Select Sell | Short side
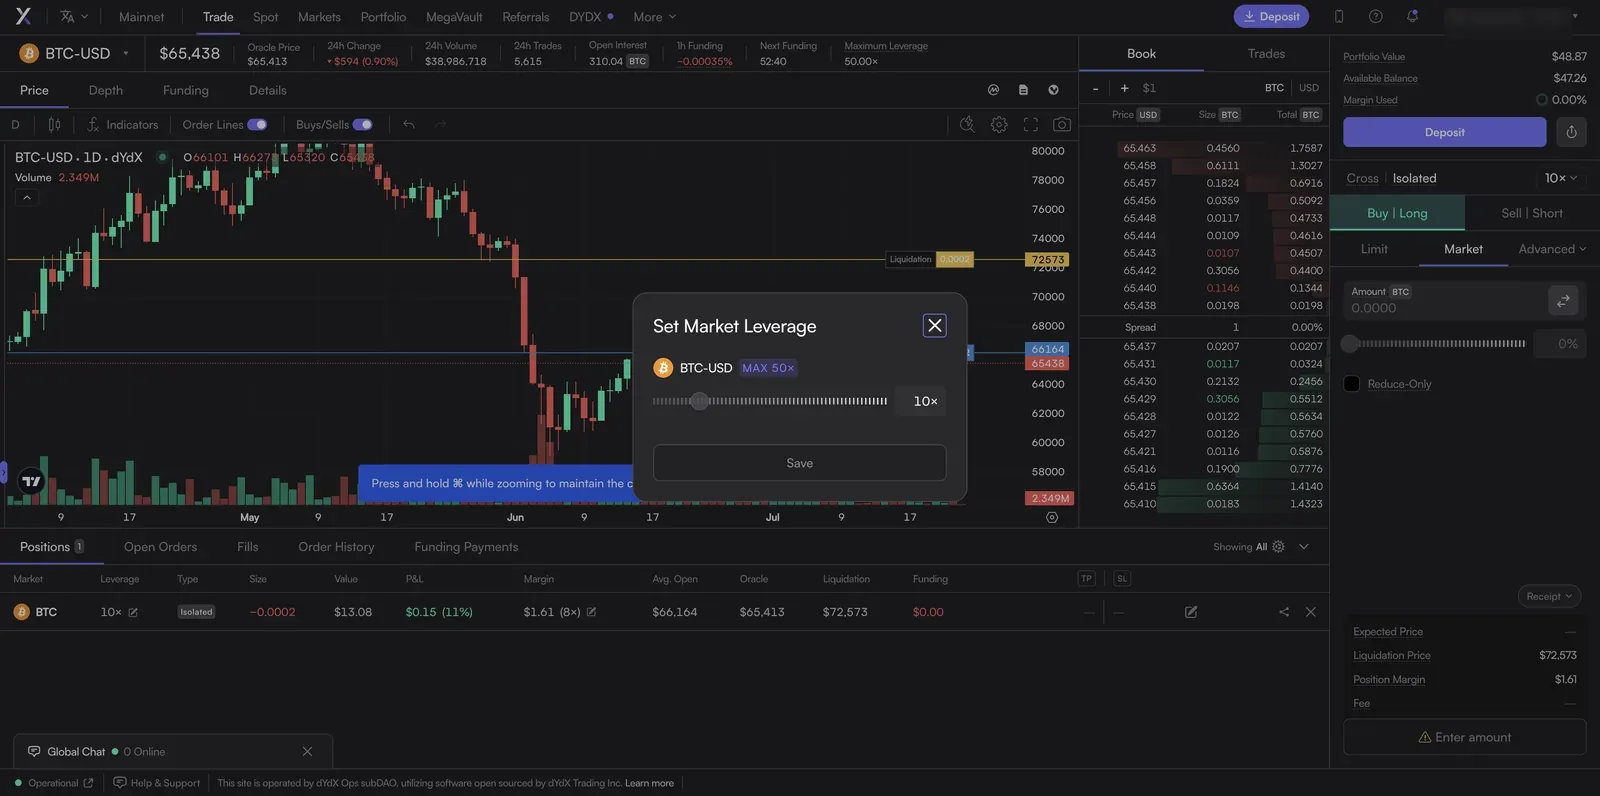Viewport: 1600px width, 796px height. tap(1532, 213)
